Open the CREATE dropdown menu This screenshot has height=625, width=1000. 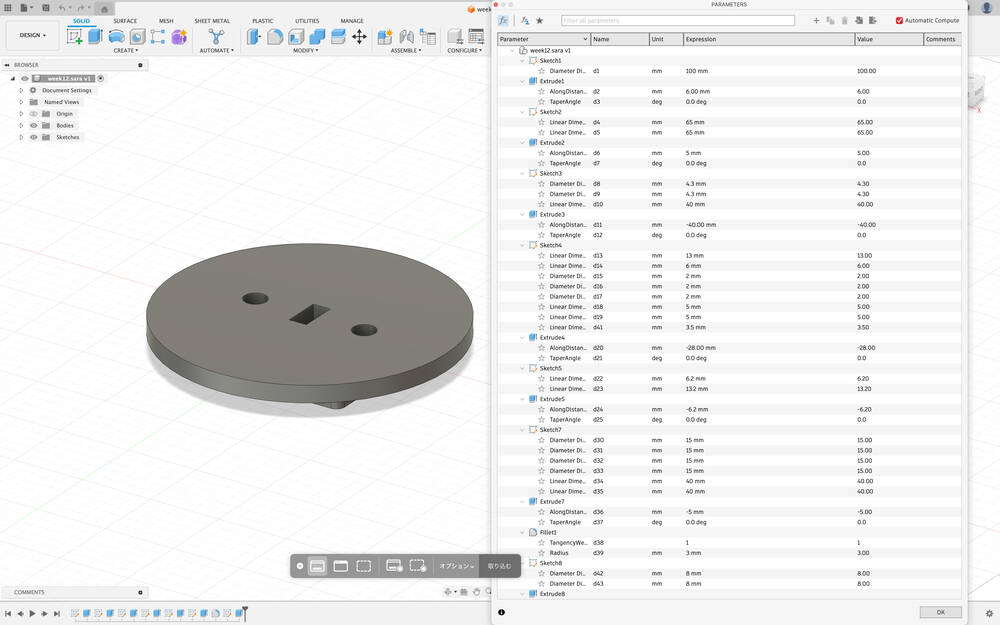pyautogui.click(x=126, y=50)
